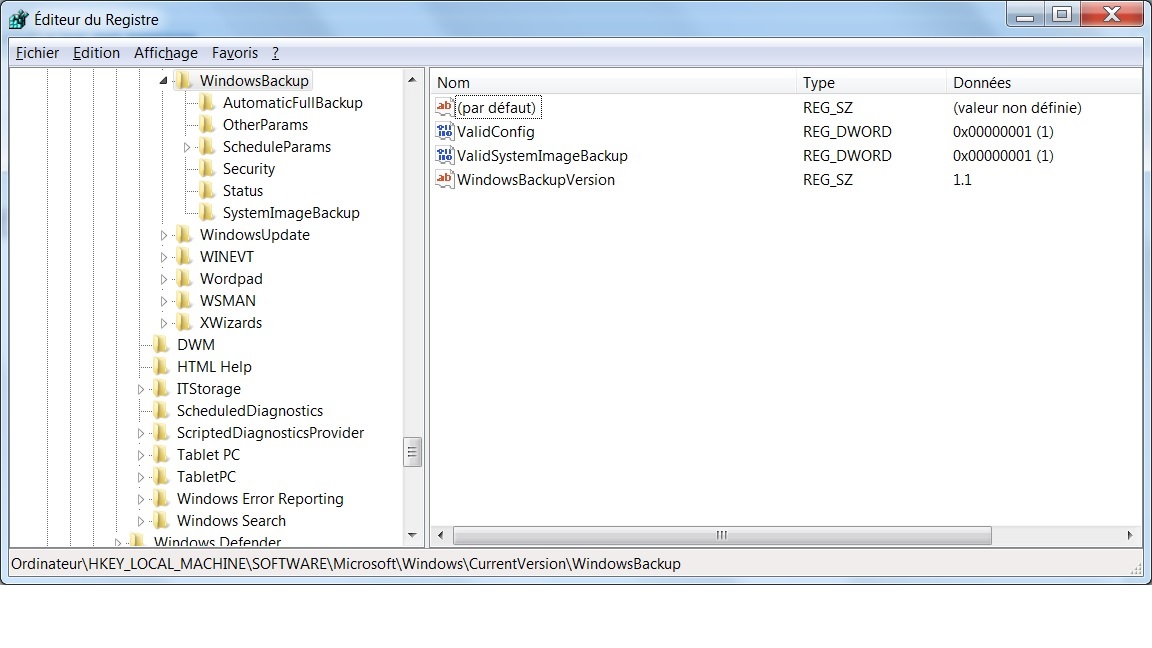Click the WindowsBackupVersion string value icon
Image resolution: width=1152 pixels, height=648 pixels.
(x=444, y=179)
